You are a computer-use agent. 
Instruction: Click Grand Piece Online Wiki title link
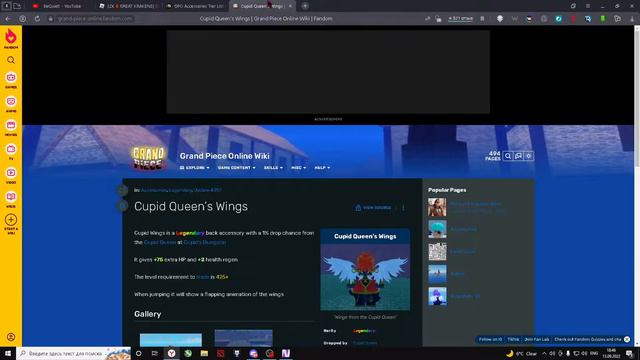tap(224, 156)
